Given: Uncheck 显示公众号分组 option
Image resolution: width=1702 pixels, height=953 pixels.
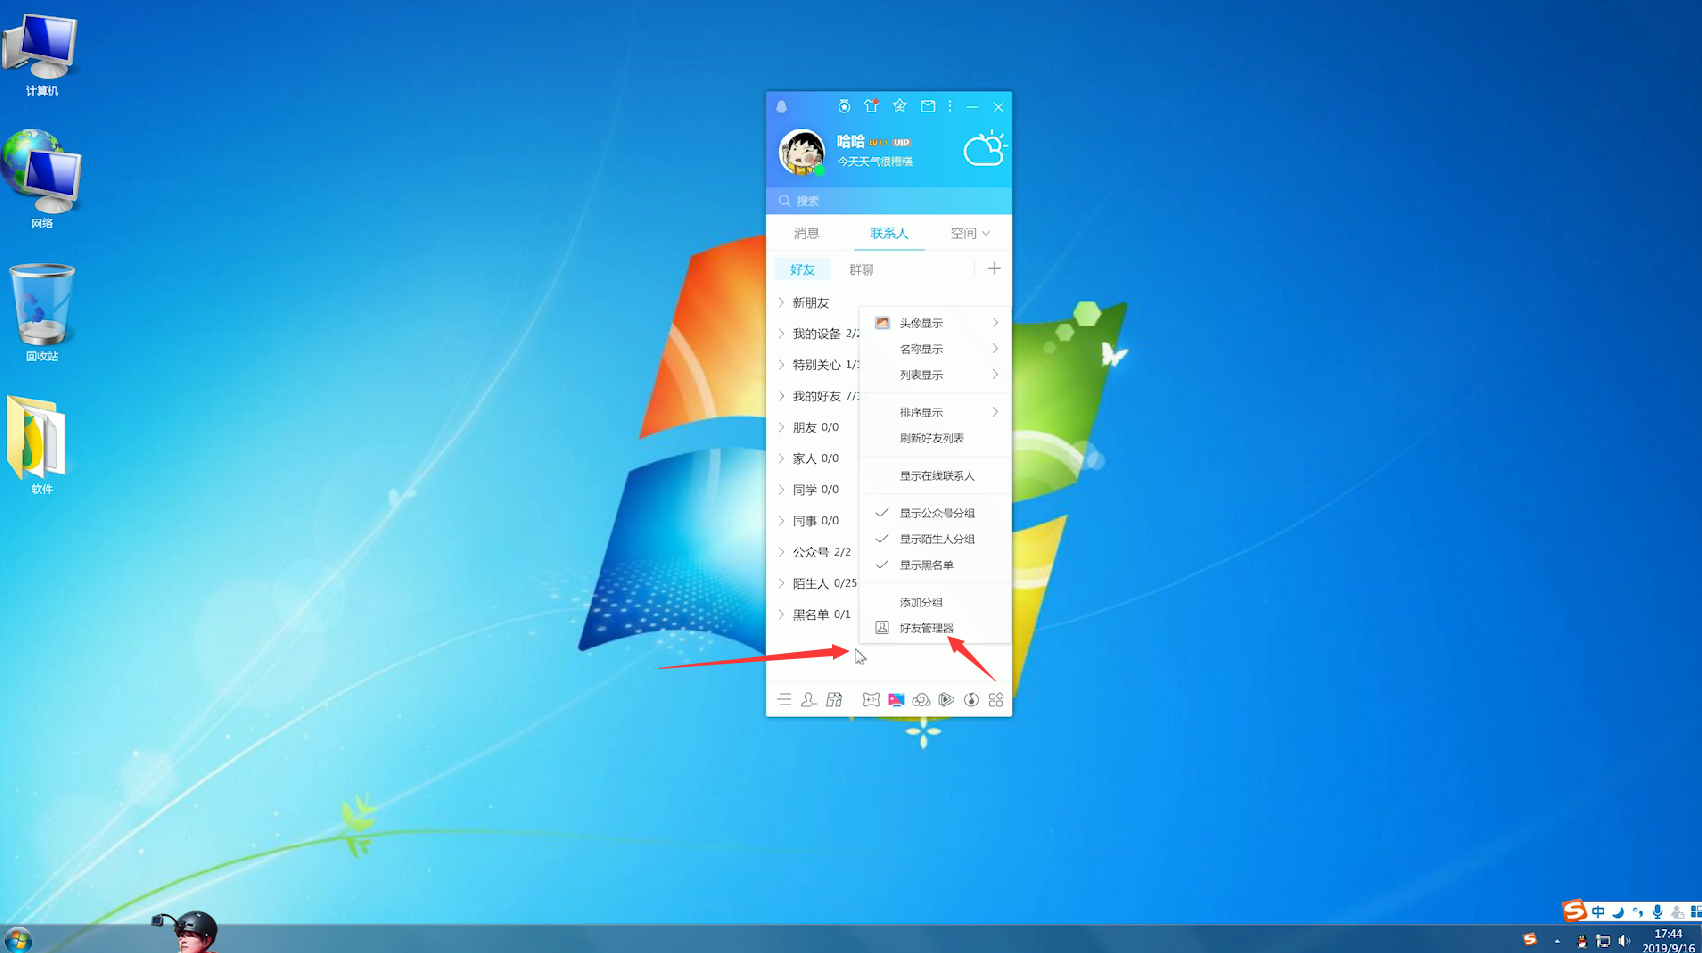Looking at the screenshot, I should coord(936,513).
